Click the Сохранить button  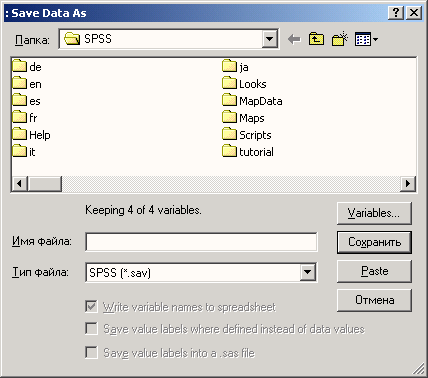click(374, 242)
